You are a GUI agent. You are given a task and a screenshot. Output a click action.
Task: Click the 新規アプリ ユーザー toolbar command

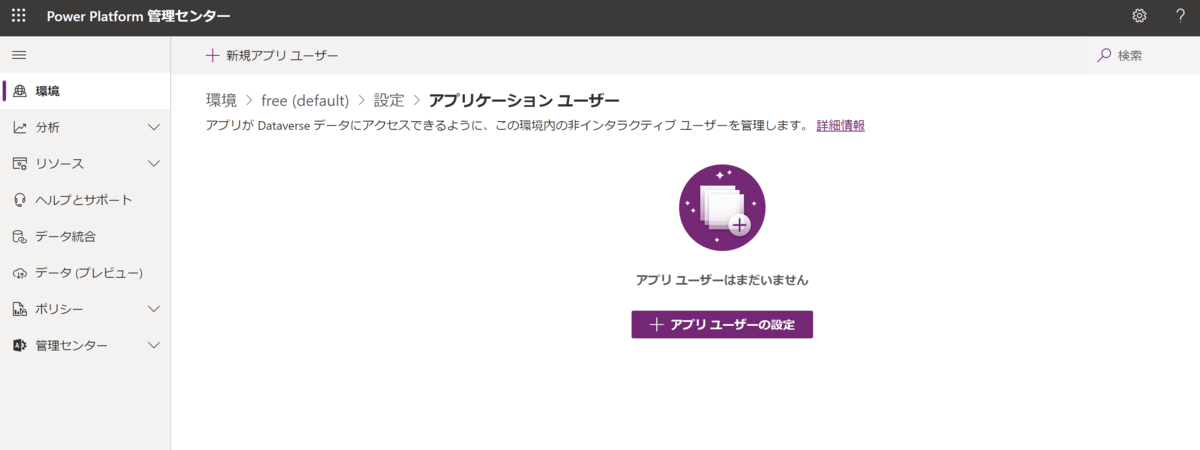[x=272, y=55]
